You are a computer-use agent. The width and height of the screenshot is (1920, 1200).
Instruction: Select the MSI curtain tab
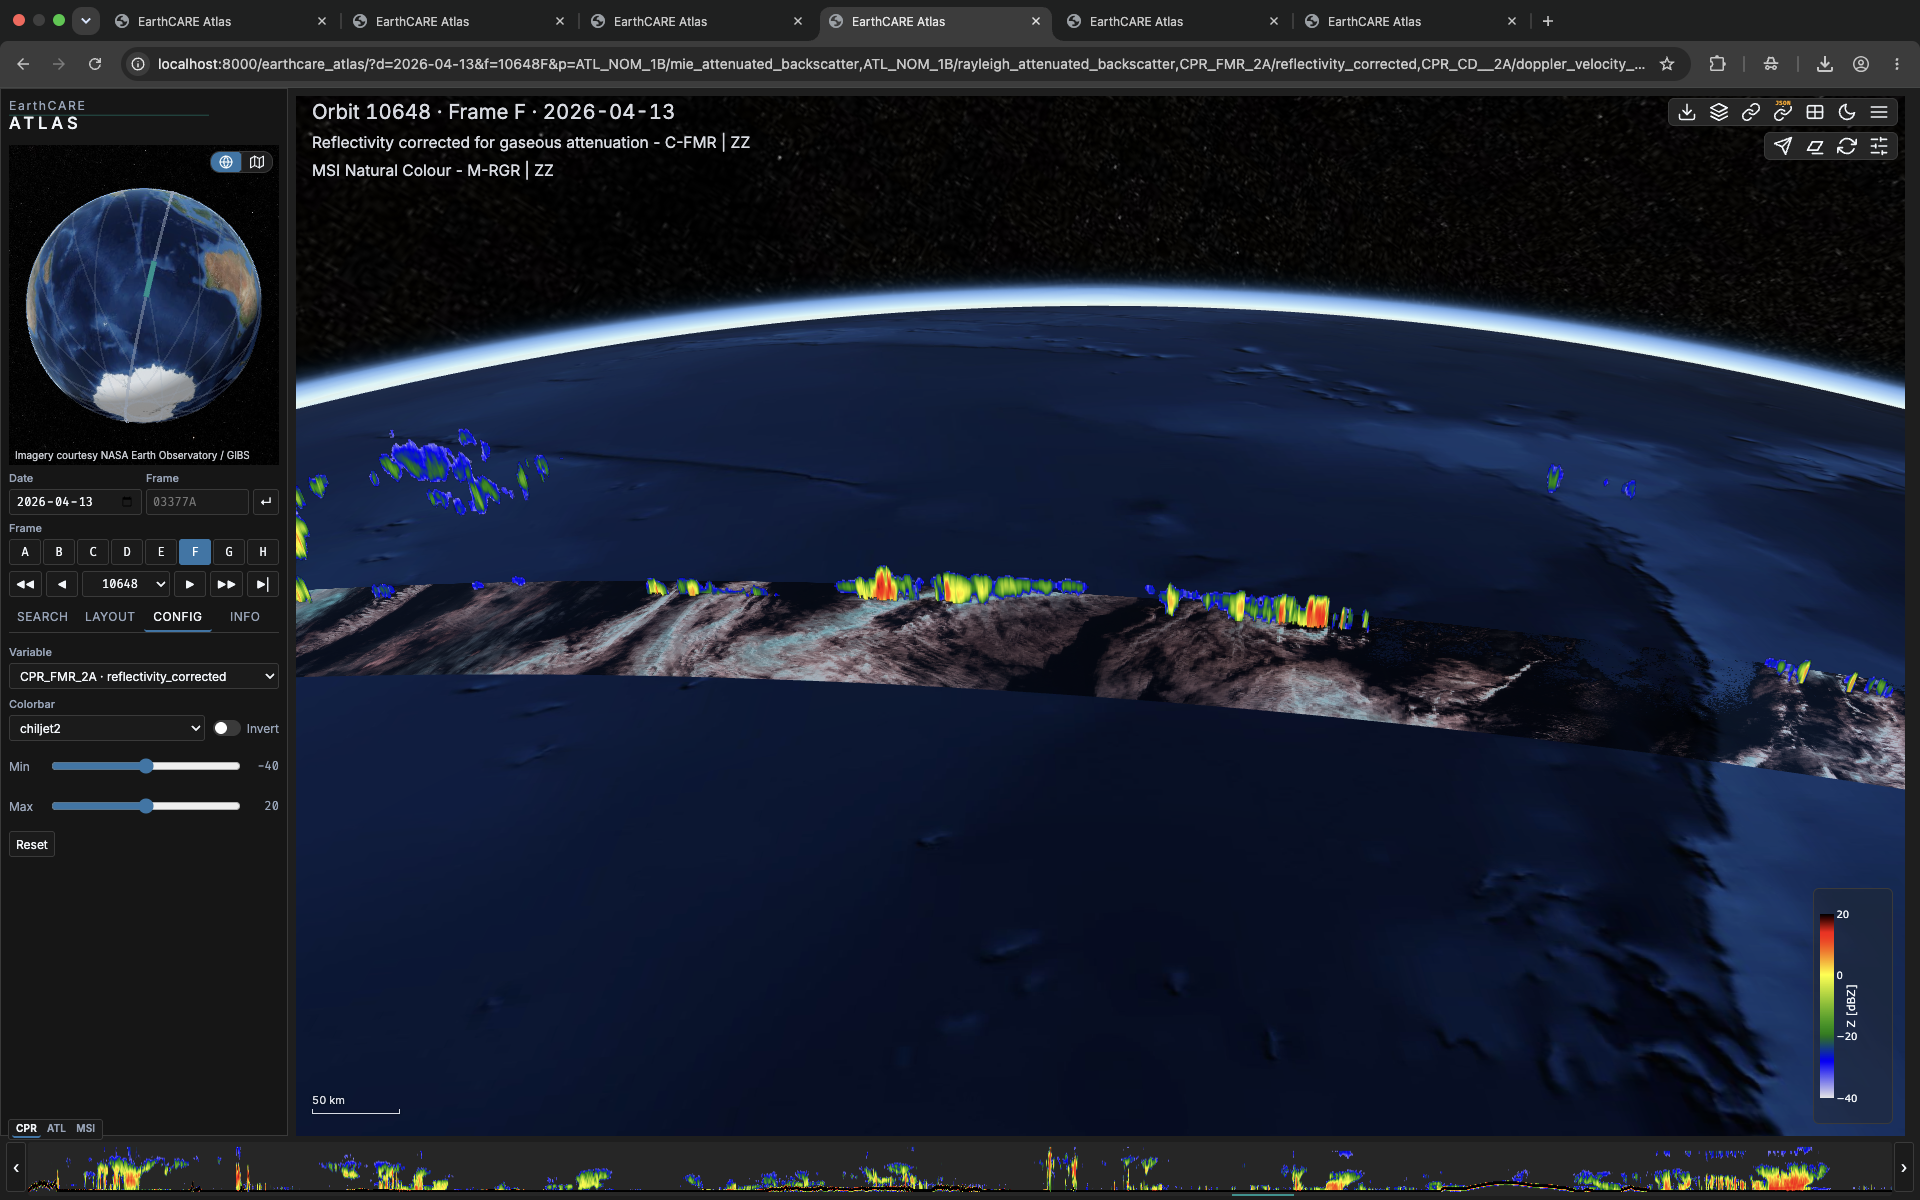click(x=86, y=1128)
